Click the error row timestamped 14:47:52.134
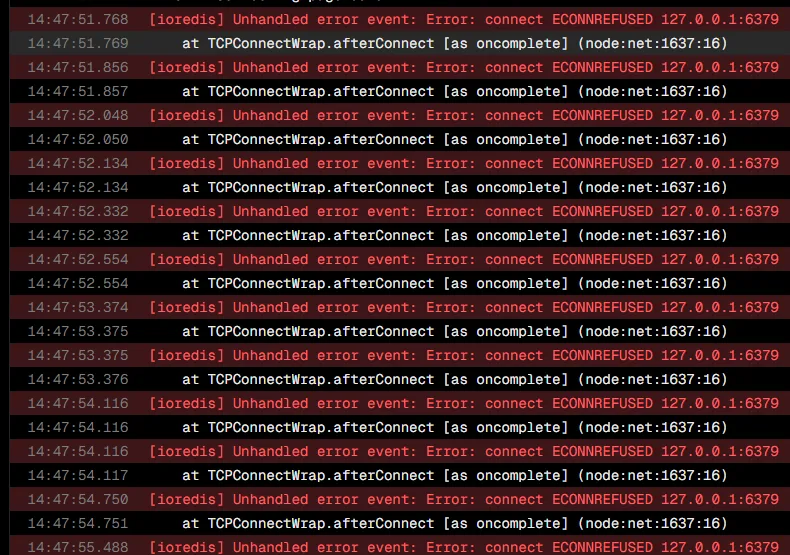Image resolution: width=790 pixels, height=555 pixels. (400, 164)
